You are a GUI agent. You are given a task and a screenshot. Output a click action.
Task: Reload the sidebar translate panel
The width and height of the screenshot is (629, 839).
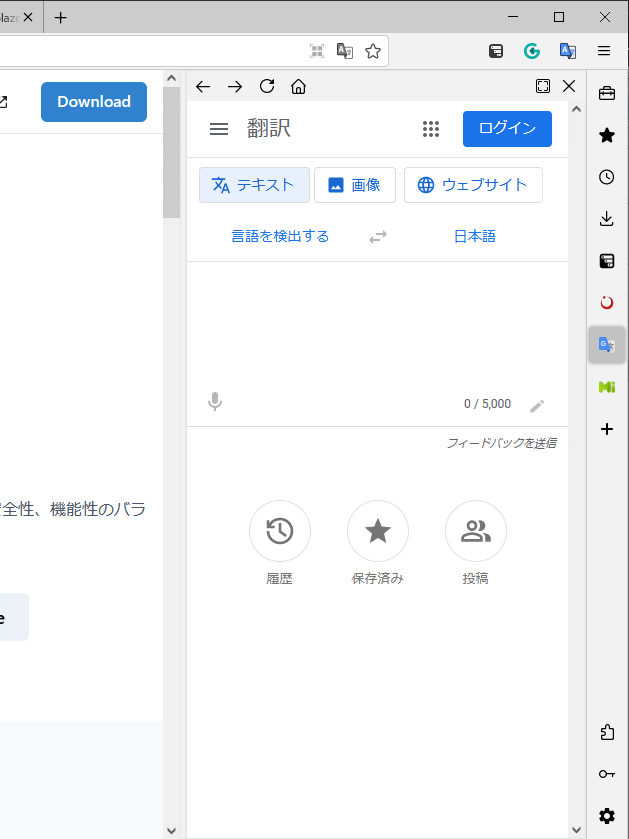click(267, 86)
